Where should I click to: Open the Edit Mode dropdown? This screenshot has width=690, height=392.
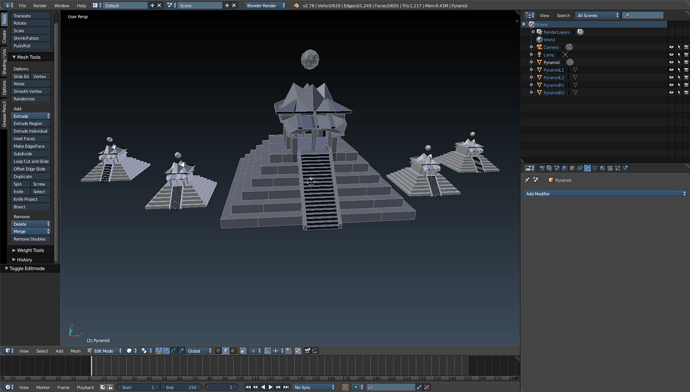pyautogui.click(x=104, y=351)
